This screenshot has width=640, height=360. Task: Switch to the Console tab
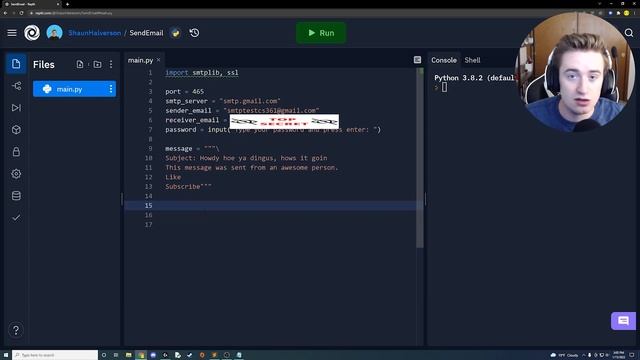(444, 60)
